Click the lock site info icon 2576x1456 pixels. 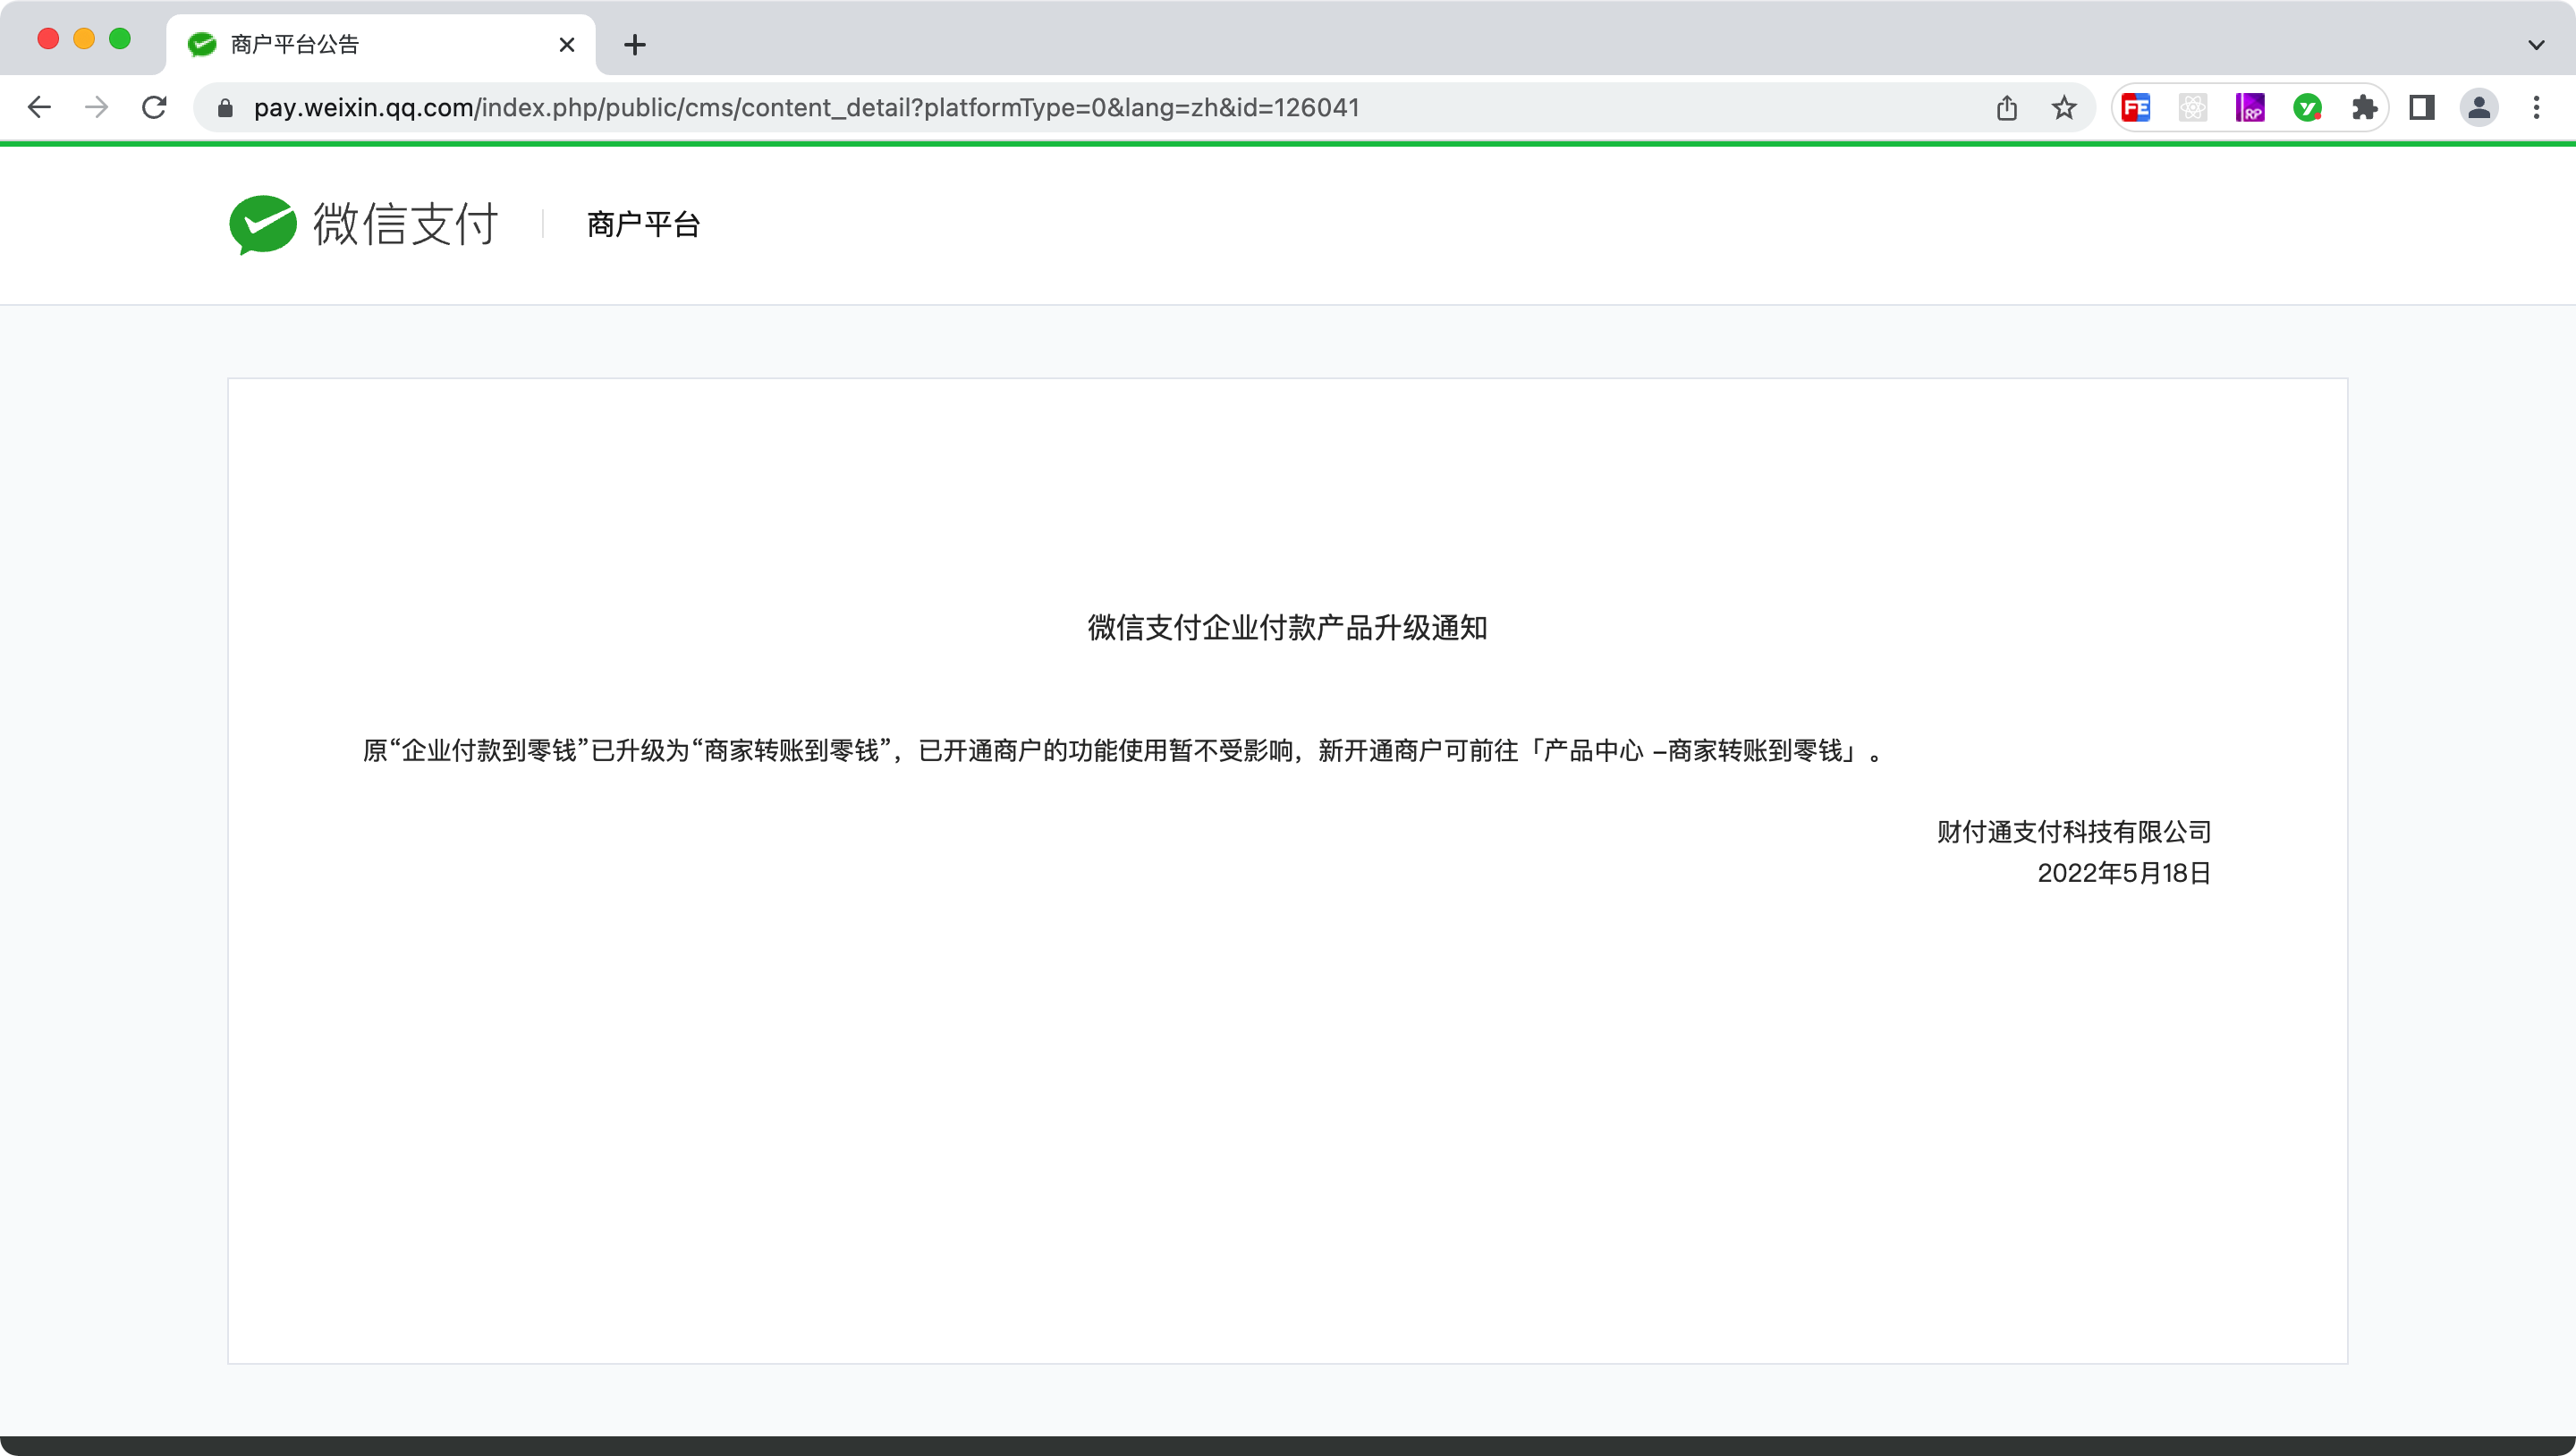tap(225, 108)
